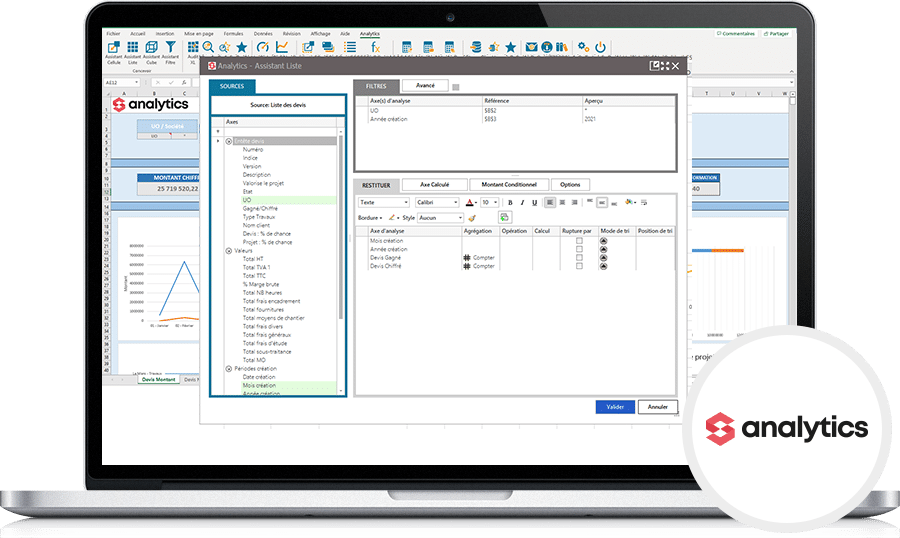
Task: Open the Analytics ribbon tab
Action: 370,34
